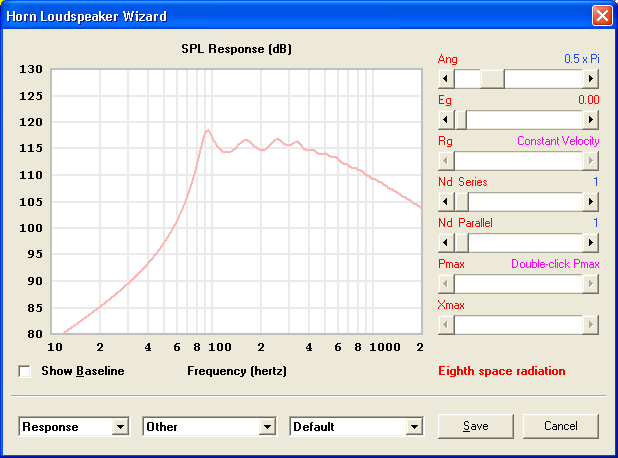Screen dimensions: 618x458
Task: Click right arrow of Nd Series scrollbar
Action: (x=590, y=202)
